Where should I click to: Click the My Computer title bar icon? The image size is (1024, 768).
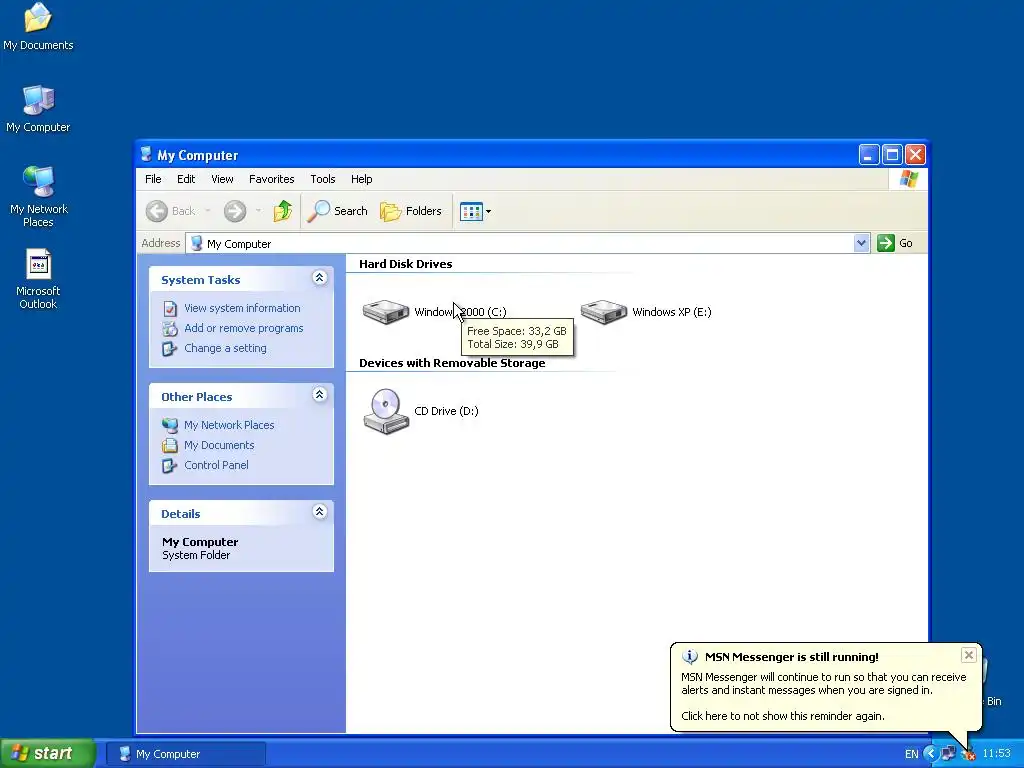point(146,155)
